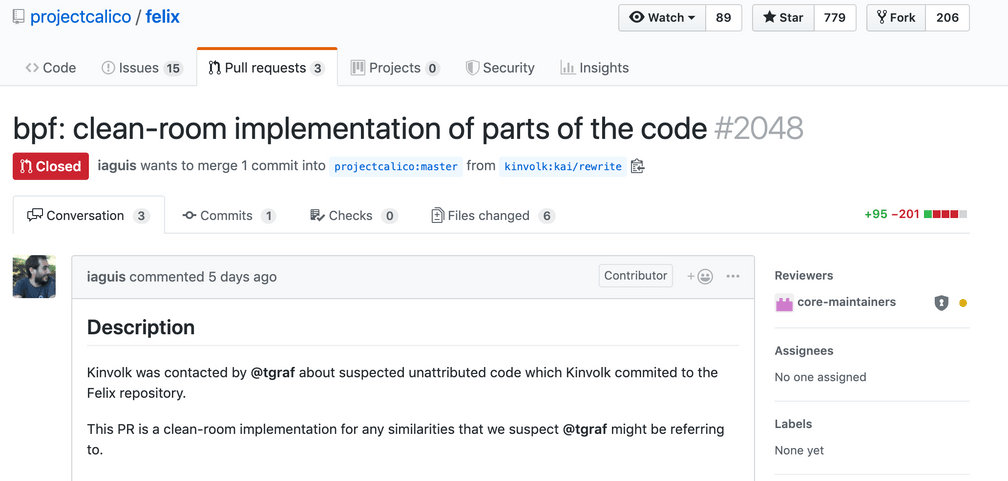This screenshot has height=481, width=1008.
Task: Open the felix repository link
Action: point(163,17)
